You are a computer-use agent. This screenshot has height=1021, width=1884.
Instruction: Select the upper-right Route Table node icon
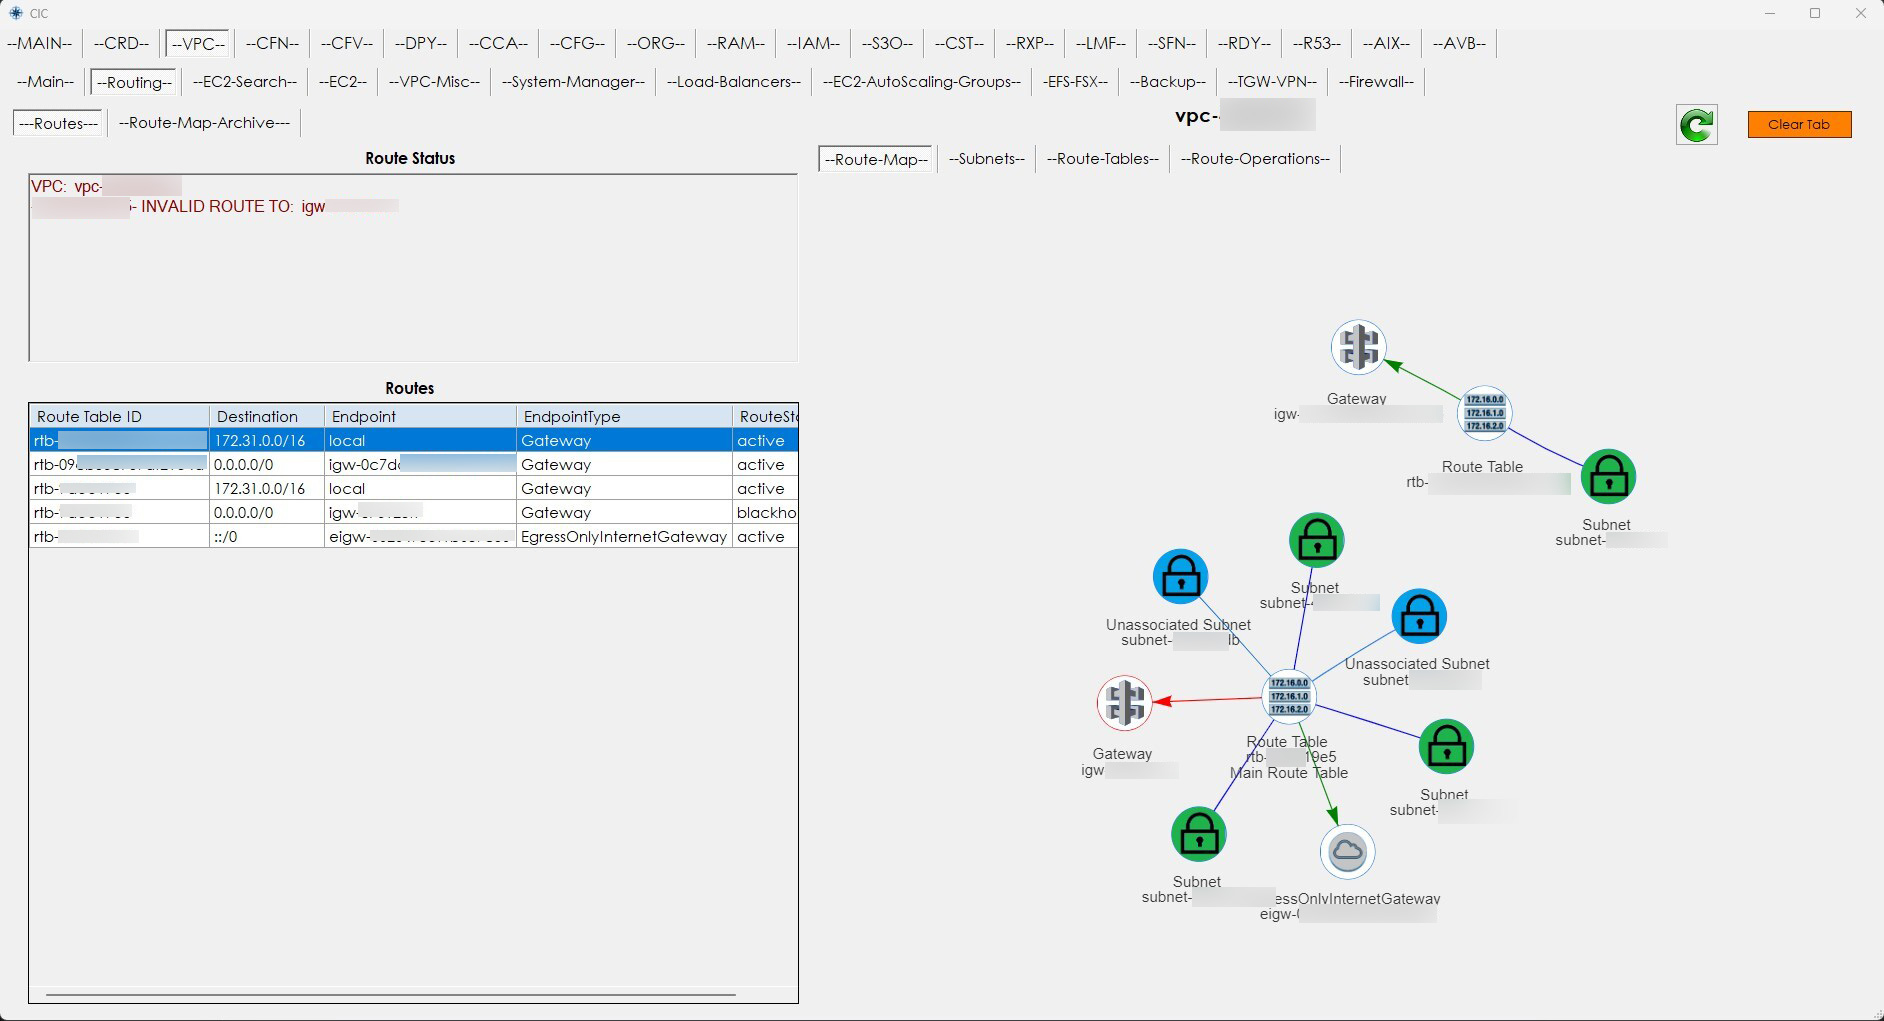(1484, 413)
